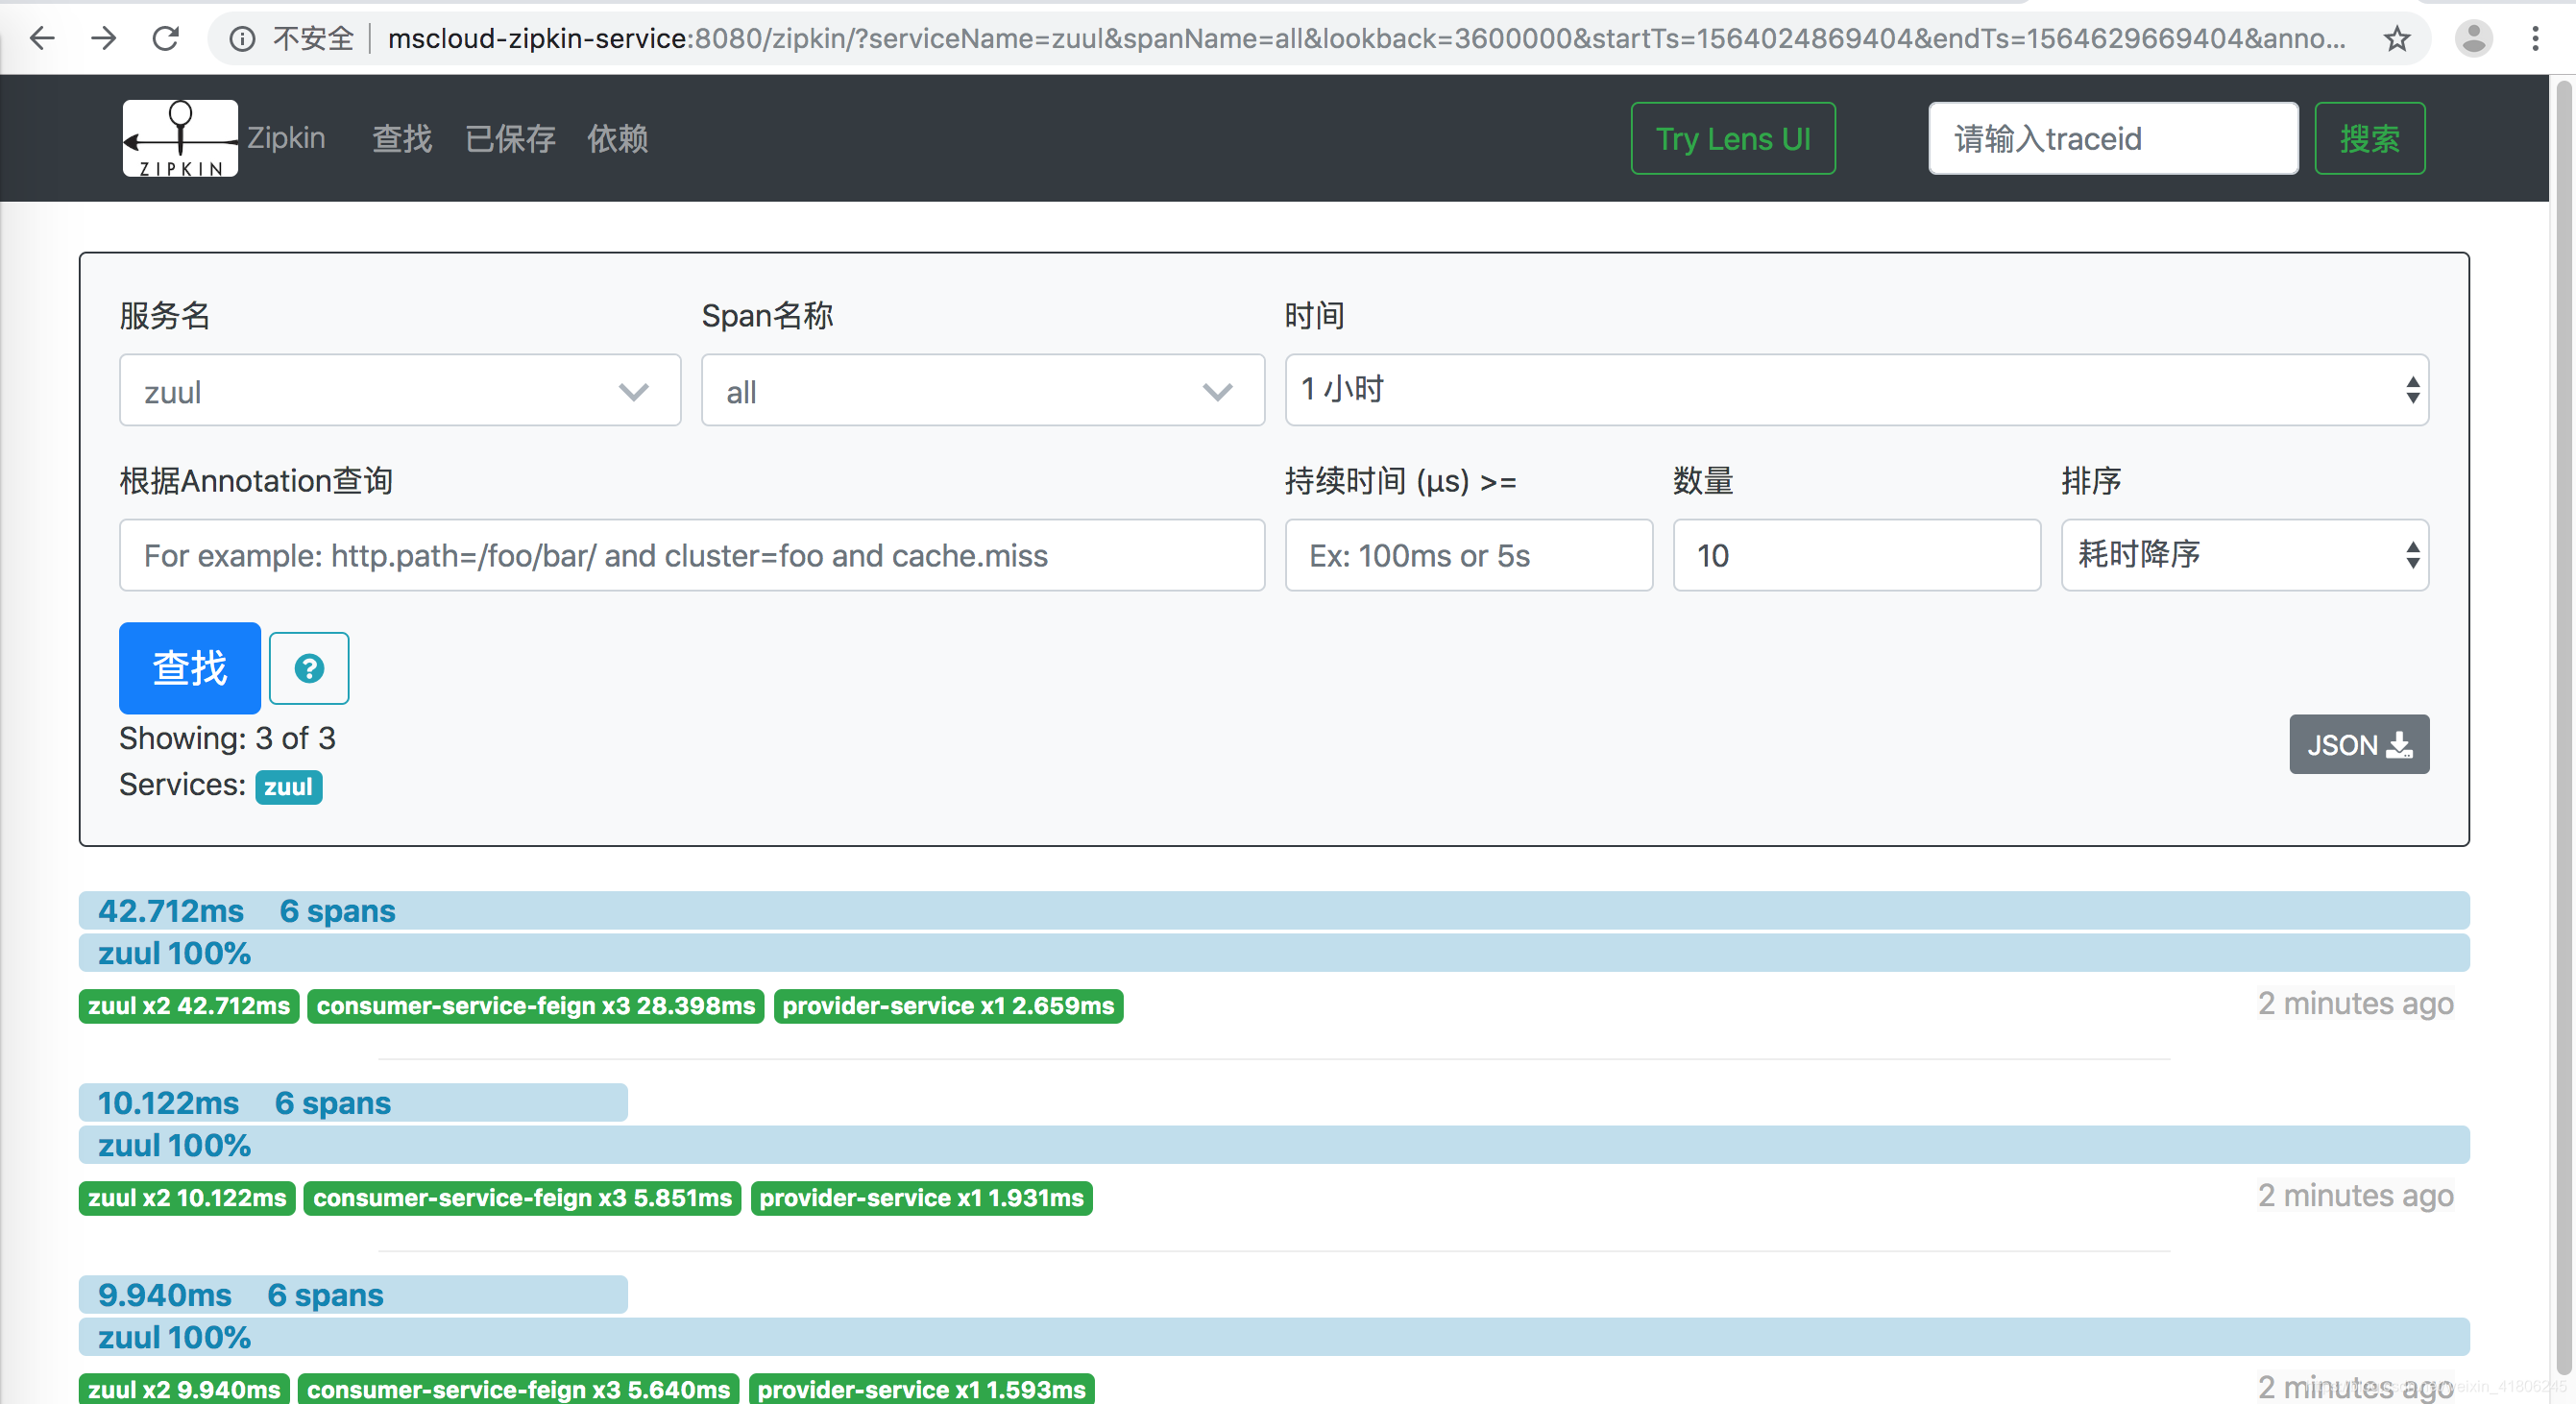This screenshot has height=1404, width=2576.
Task: Click provider-service x1 2.659ms tag
Action: coord(948,1006)
